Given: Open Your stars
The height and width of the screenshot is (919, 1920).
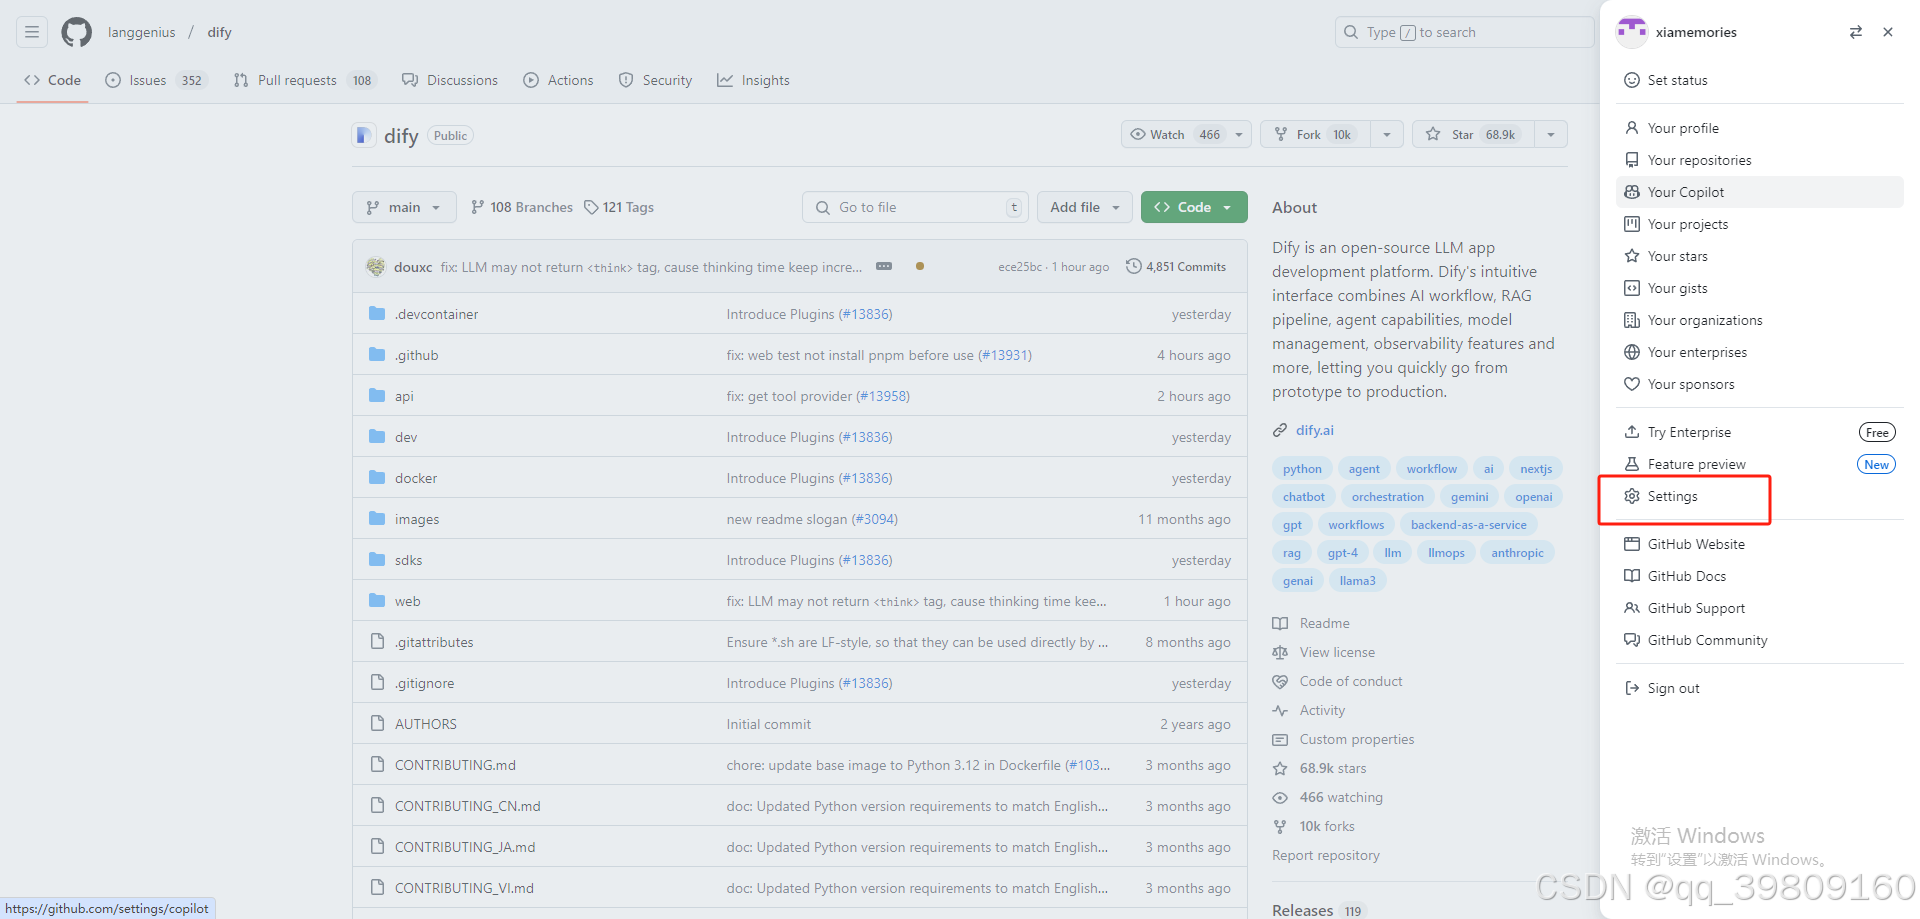Looking at the screenshot, I should [x=1760, y=256].
